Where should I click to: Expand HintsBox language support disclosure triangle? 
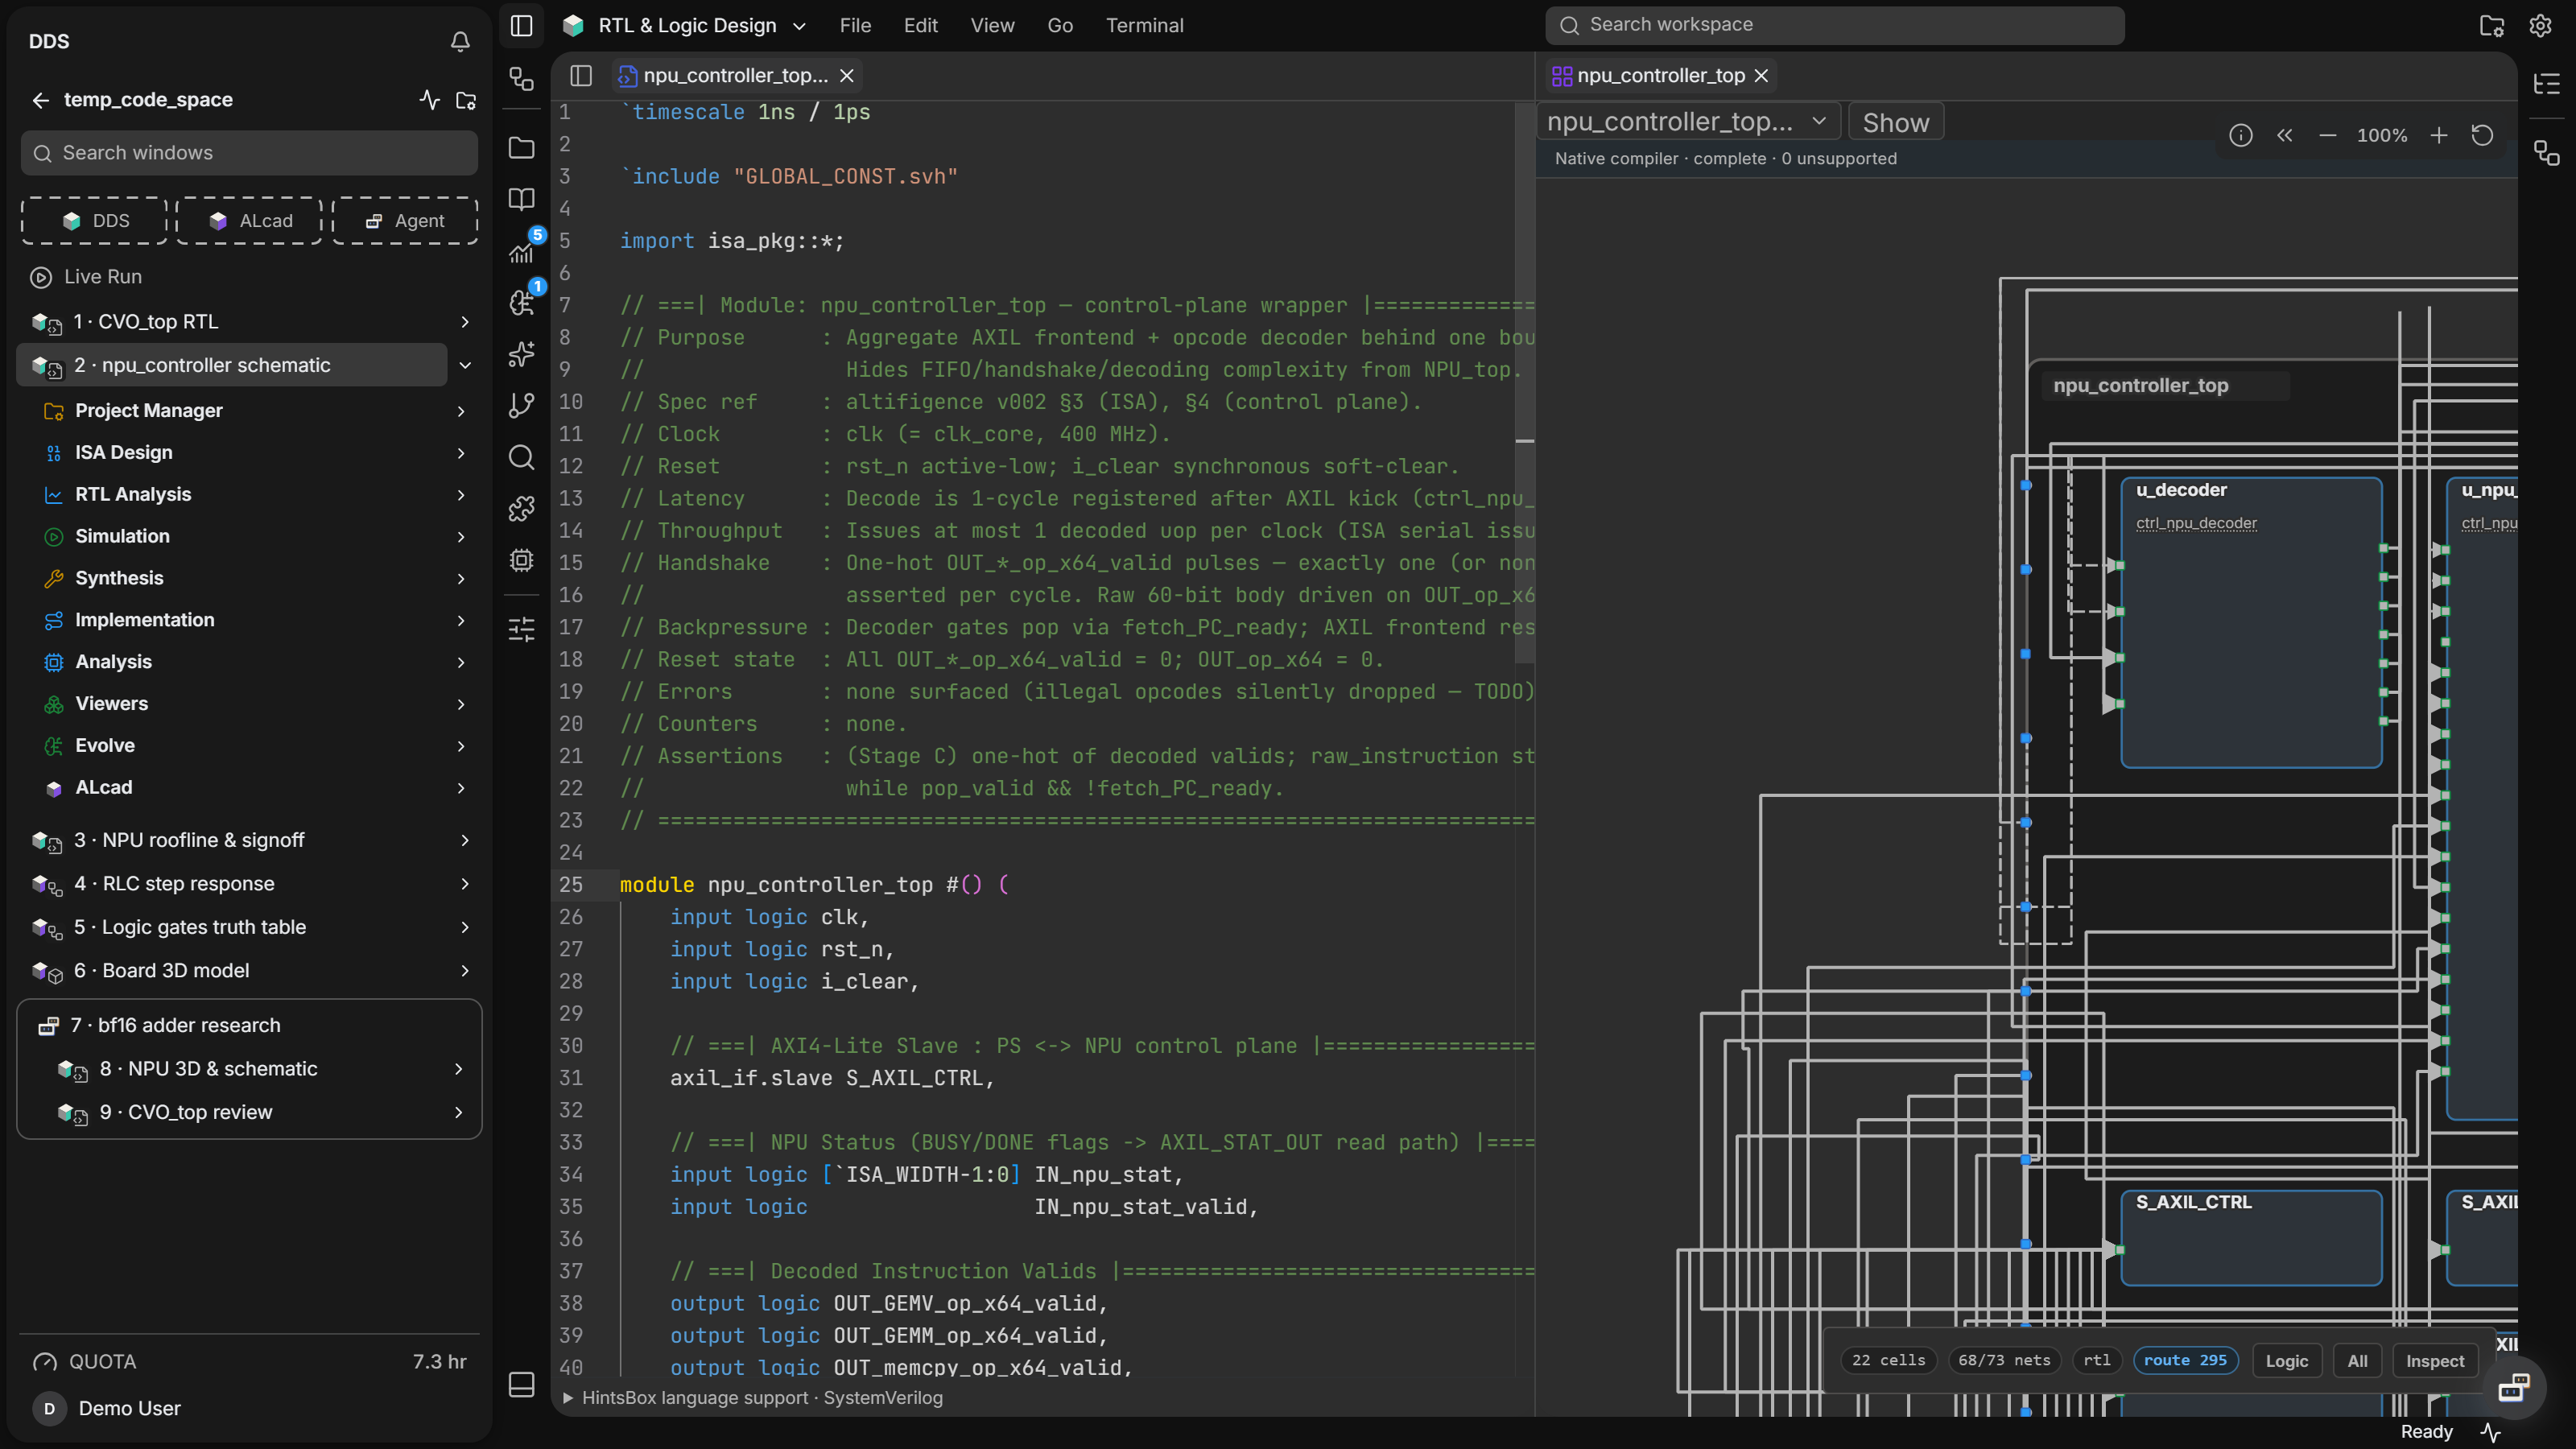(568, 1398)
